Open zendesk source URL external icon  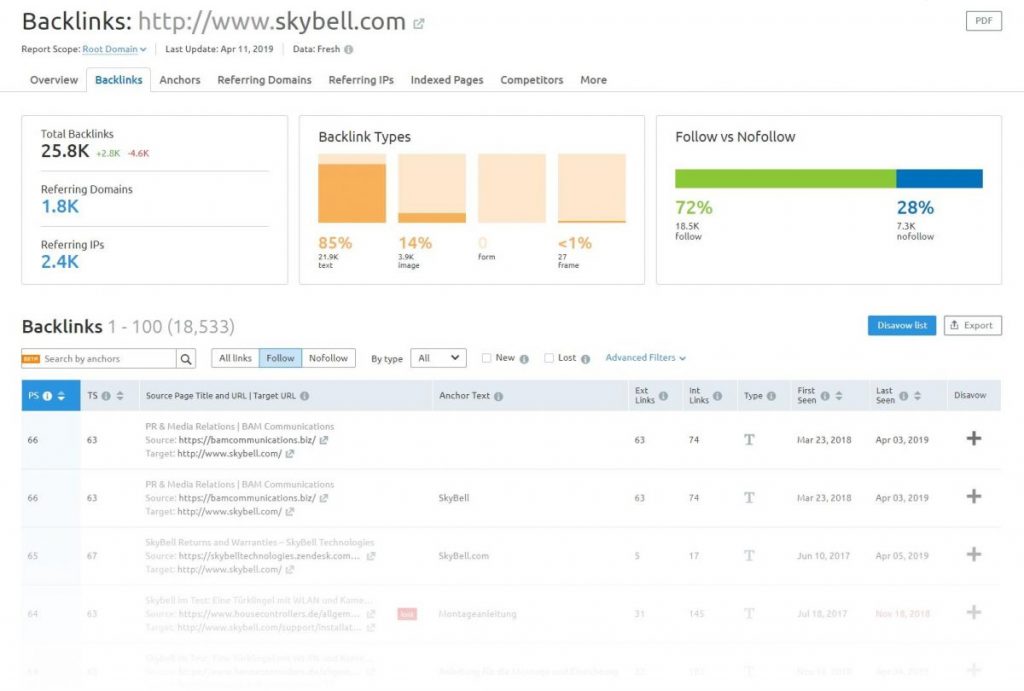371,556
